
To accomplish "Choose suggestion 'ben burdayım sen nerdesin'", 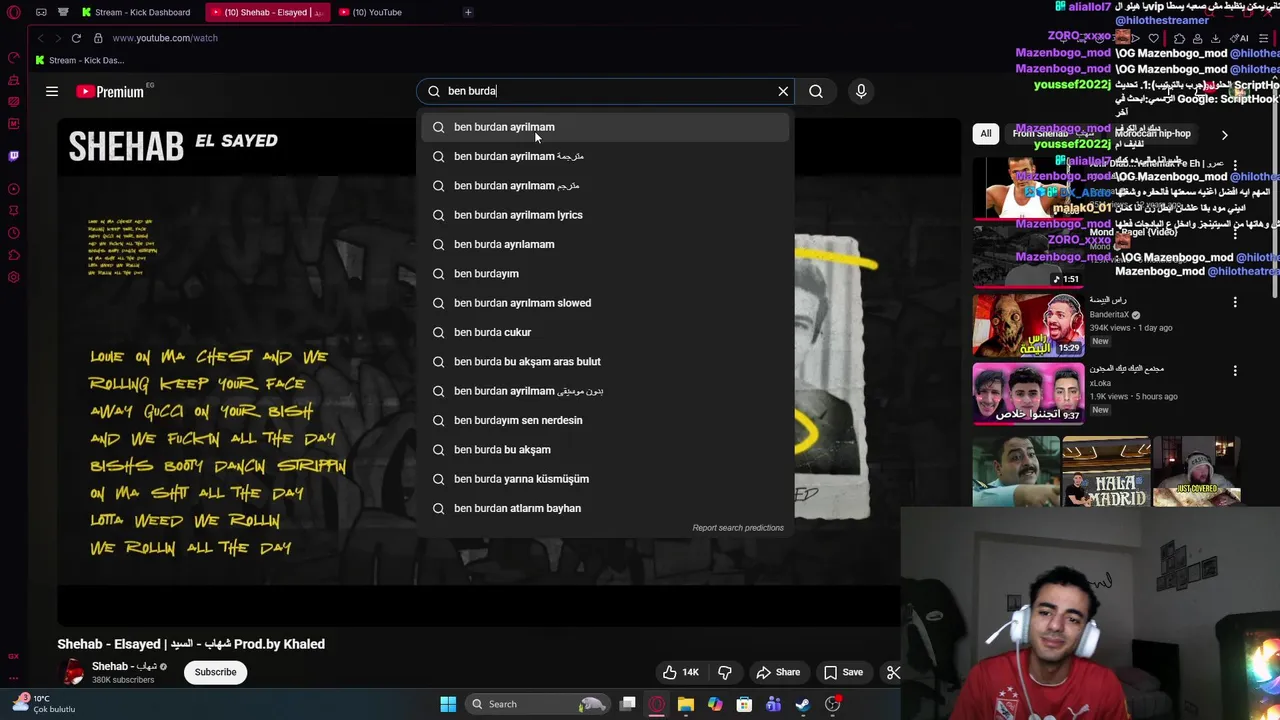I will (x=605, y=420).
